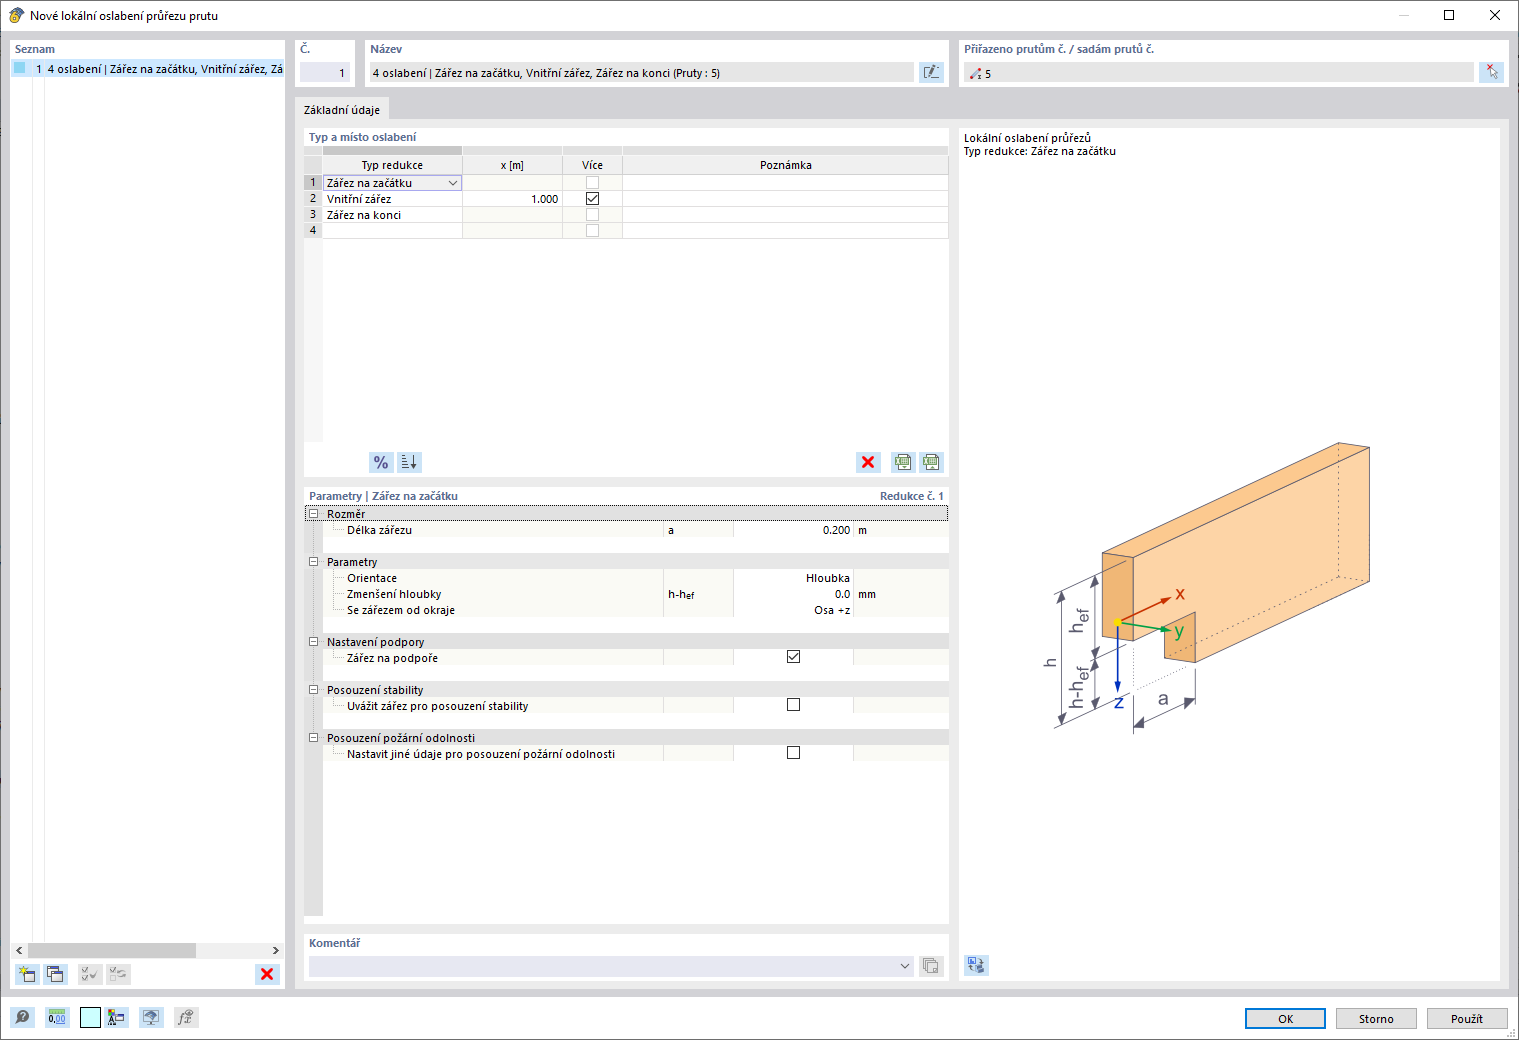Click the Se zářezem od okraje value Osa +z

tap(792, 610)
